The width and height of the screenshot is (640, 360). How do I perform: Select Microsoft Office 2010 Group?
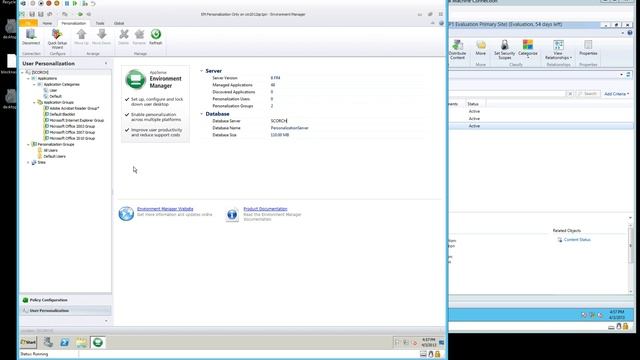click(72, 138)
